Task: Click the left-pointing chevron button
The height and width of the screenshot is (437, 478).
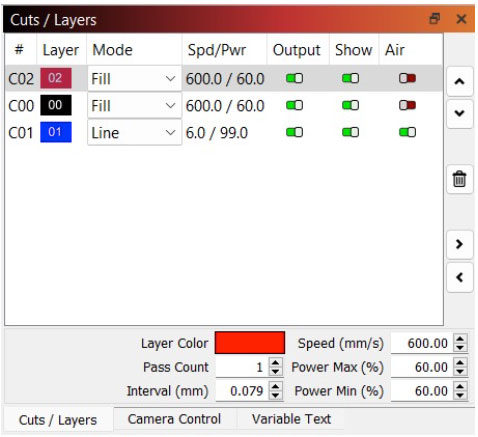Action: pyautogui.click(x=459, y=277)
